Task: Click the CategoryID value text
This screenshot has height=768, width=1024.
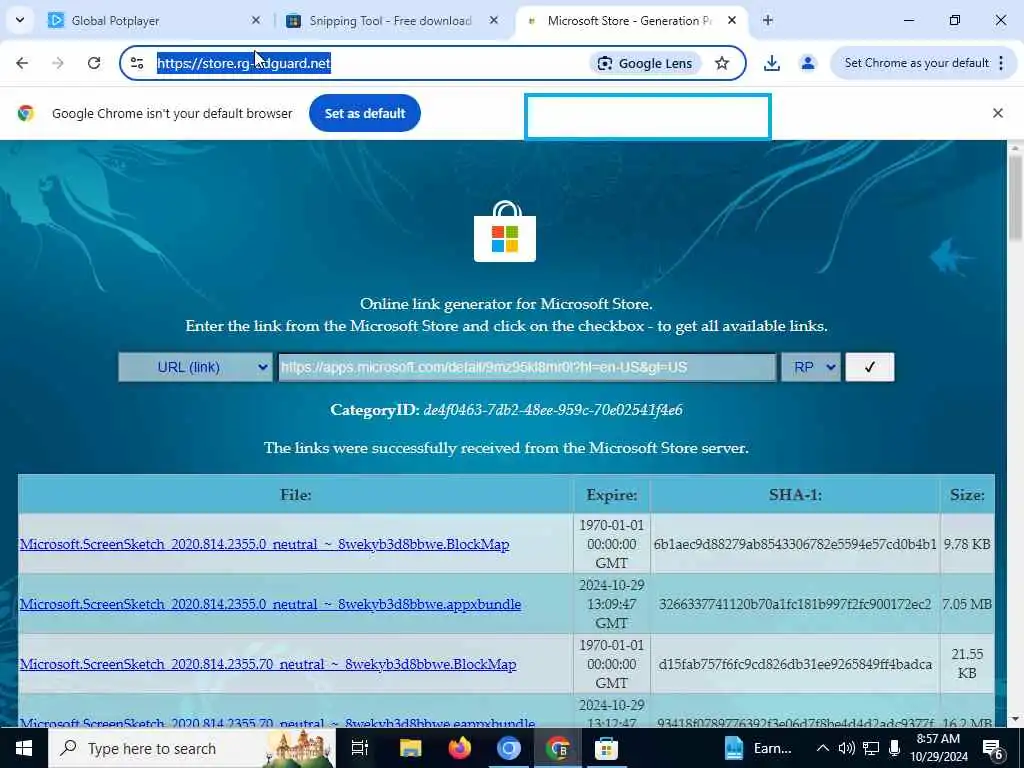Action: pos(552,410)
